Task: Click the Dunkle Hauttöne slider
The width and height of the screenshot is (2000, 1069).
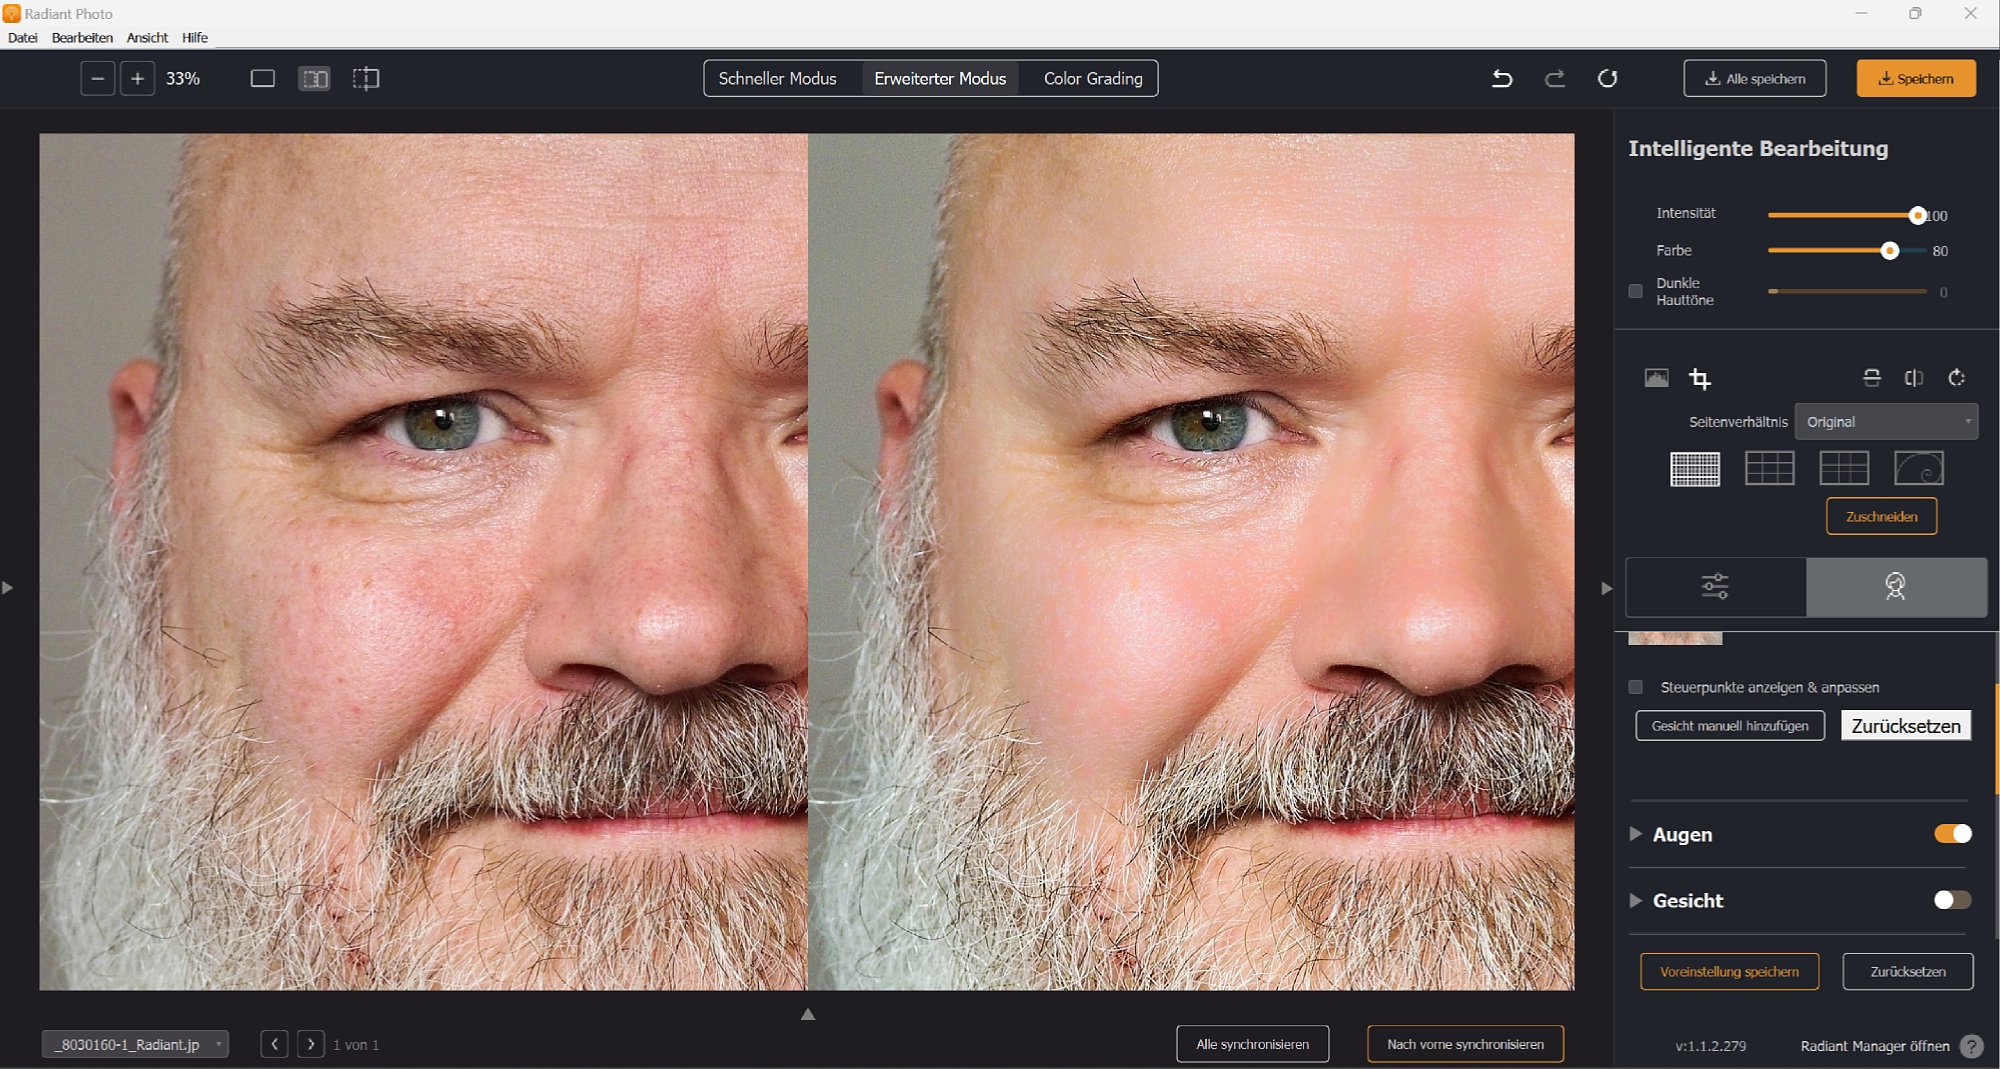Action: click(1847, 291)
